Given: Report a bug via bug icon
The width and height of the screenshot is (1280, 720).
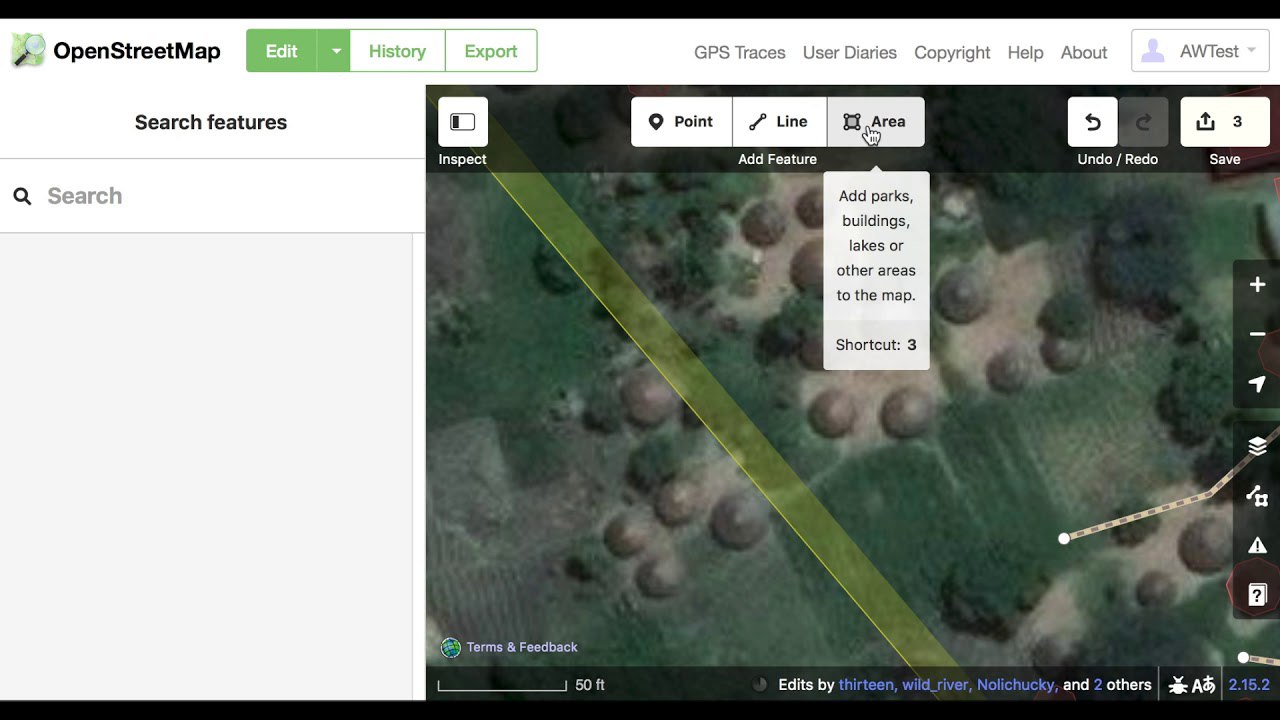Looking at the screenshot, I should point(1178,685).
